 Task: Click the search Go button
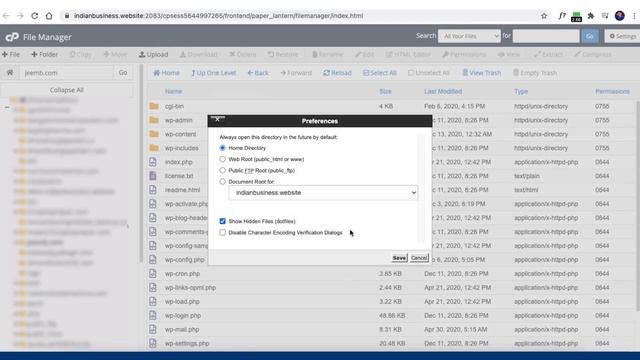pyautogui.click(x=590, y=36)
